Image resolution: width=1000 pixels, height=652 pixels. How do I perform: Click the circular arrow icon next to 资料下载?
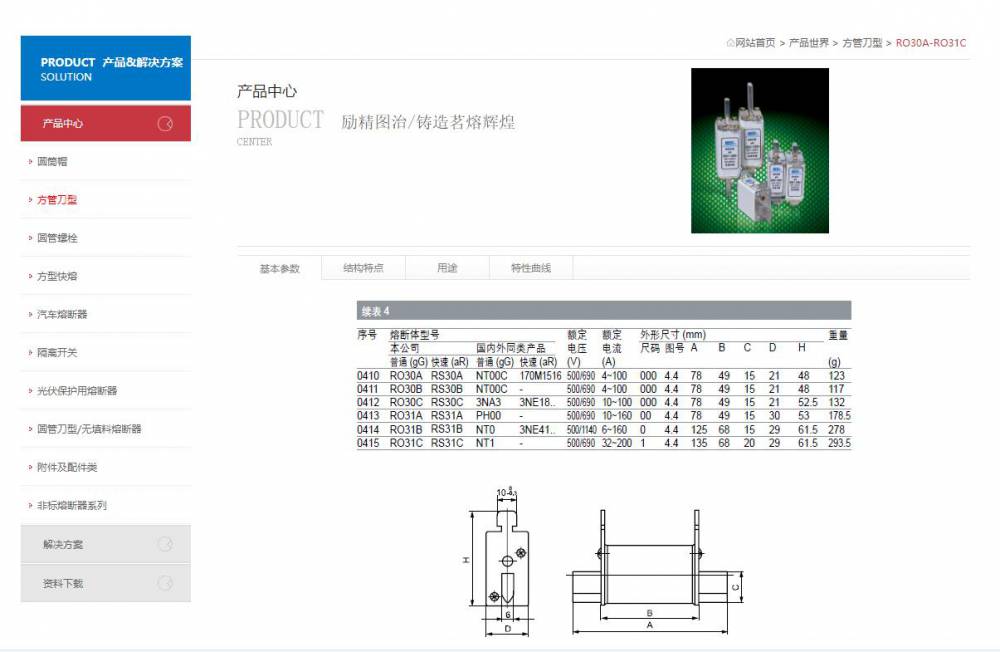tap(166, 583)
